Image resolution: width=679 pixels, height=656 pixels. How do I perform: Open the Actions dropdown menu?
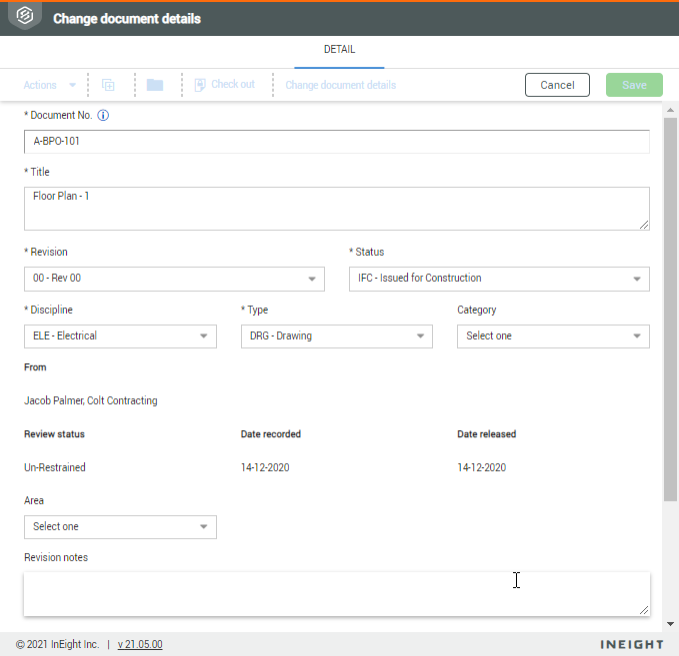coord(49,85)
